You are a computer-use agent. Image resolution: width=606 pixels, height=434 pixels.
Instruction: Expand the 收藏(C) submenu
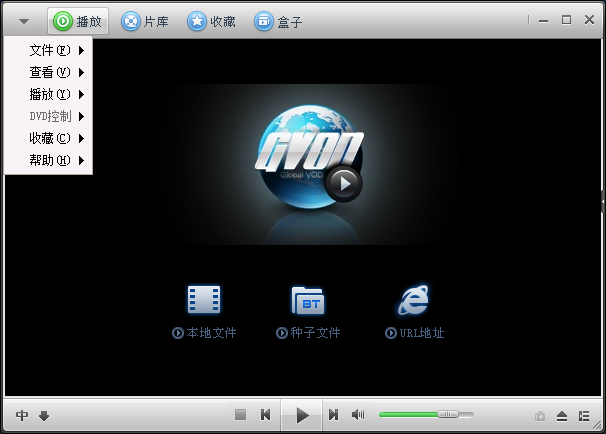click(48, 138)
